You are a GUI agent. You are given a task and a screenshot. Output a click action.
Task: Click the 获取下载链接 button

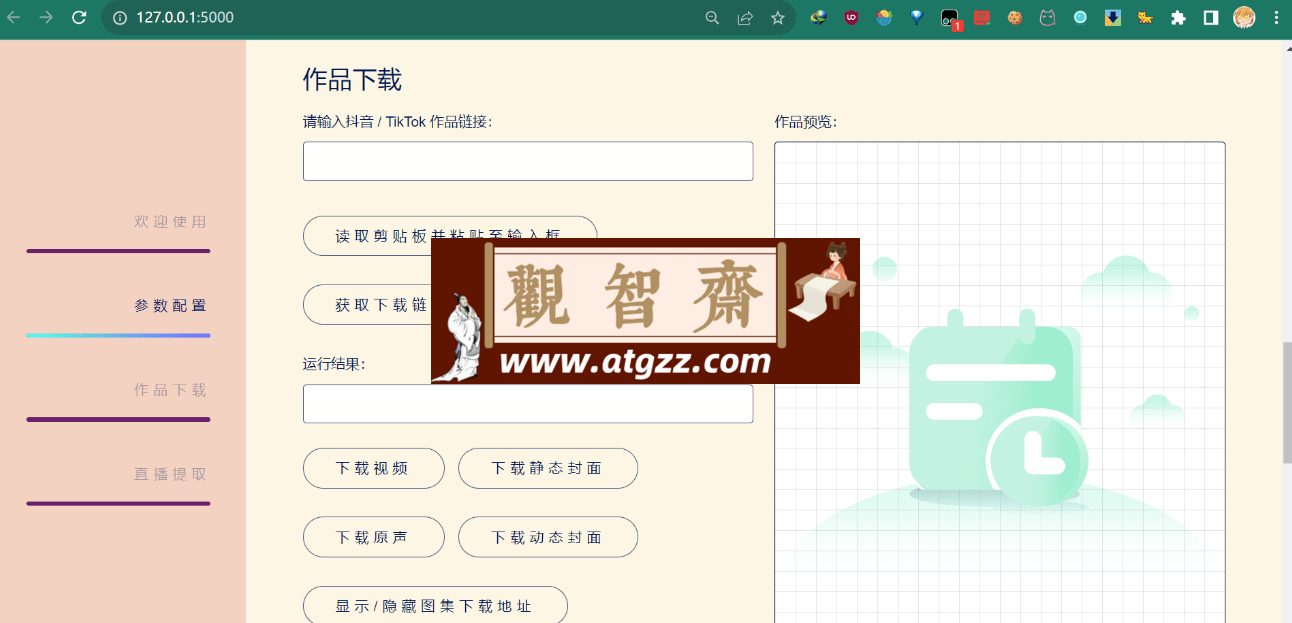coord(367,305)
